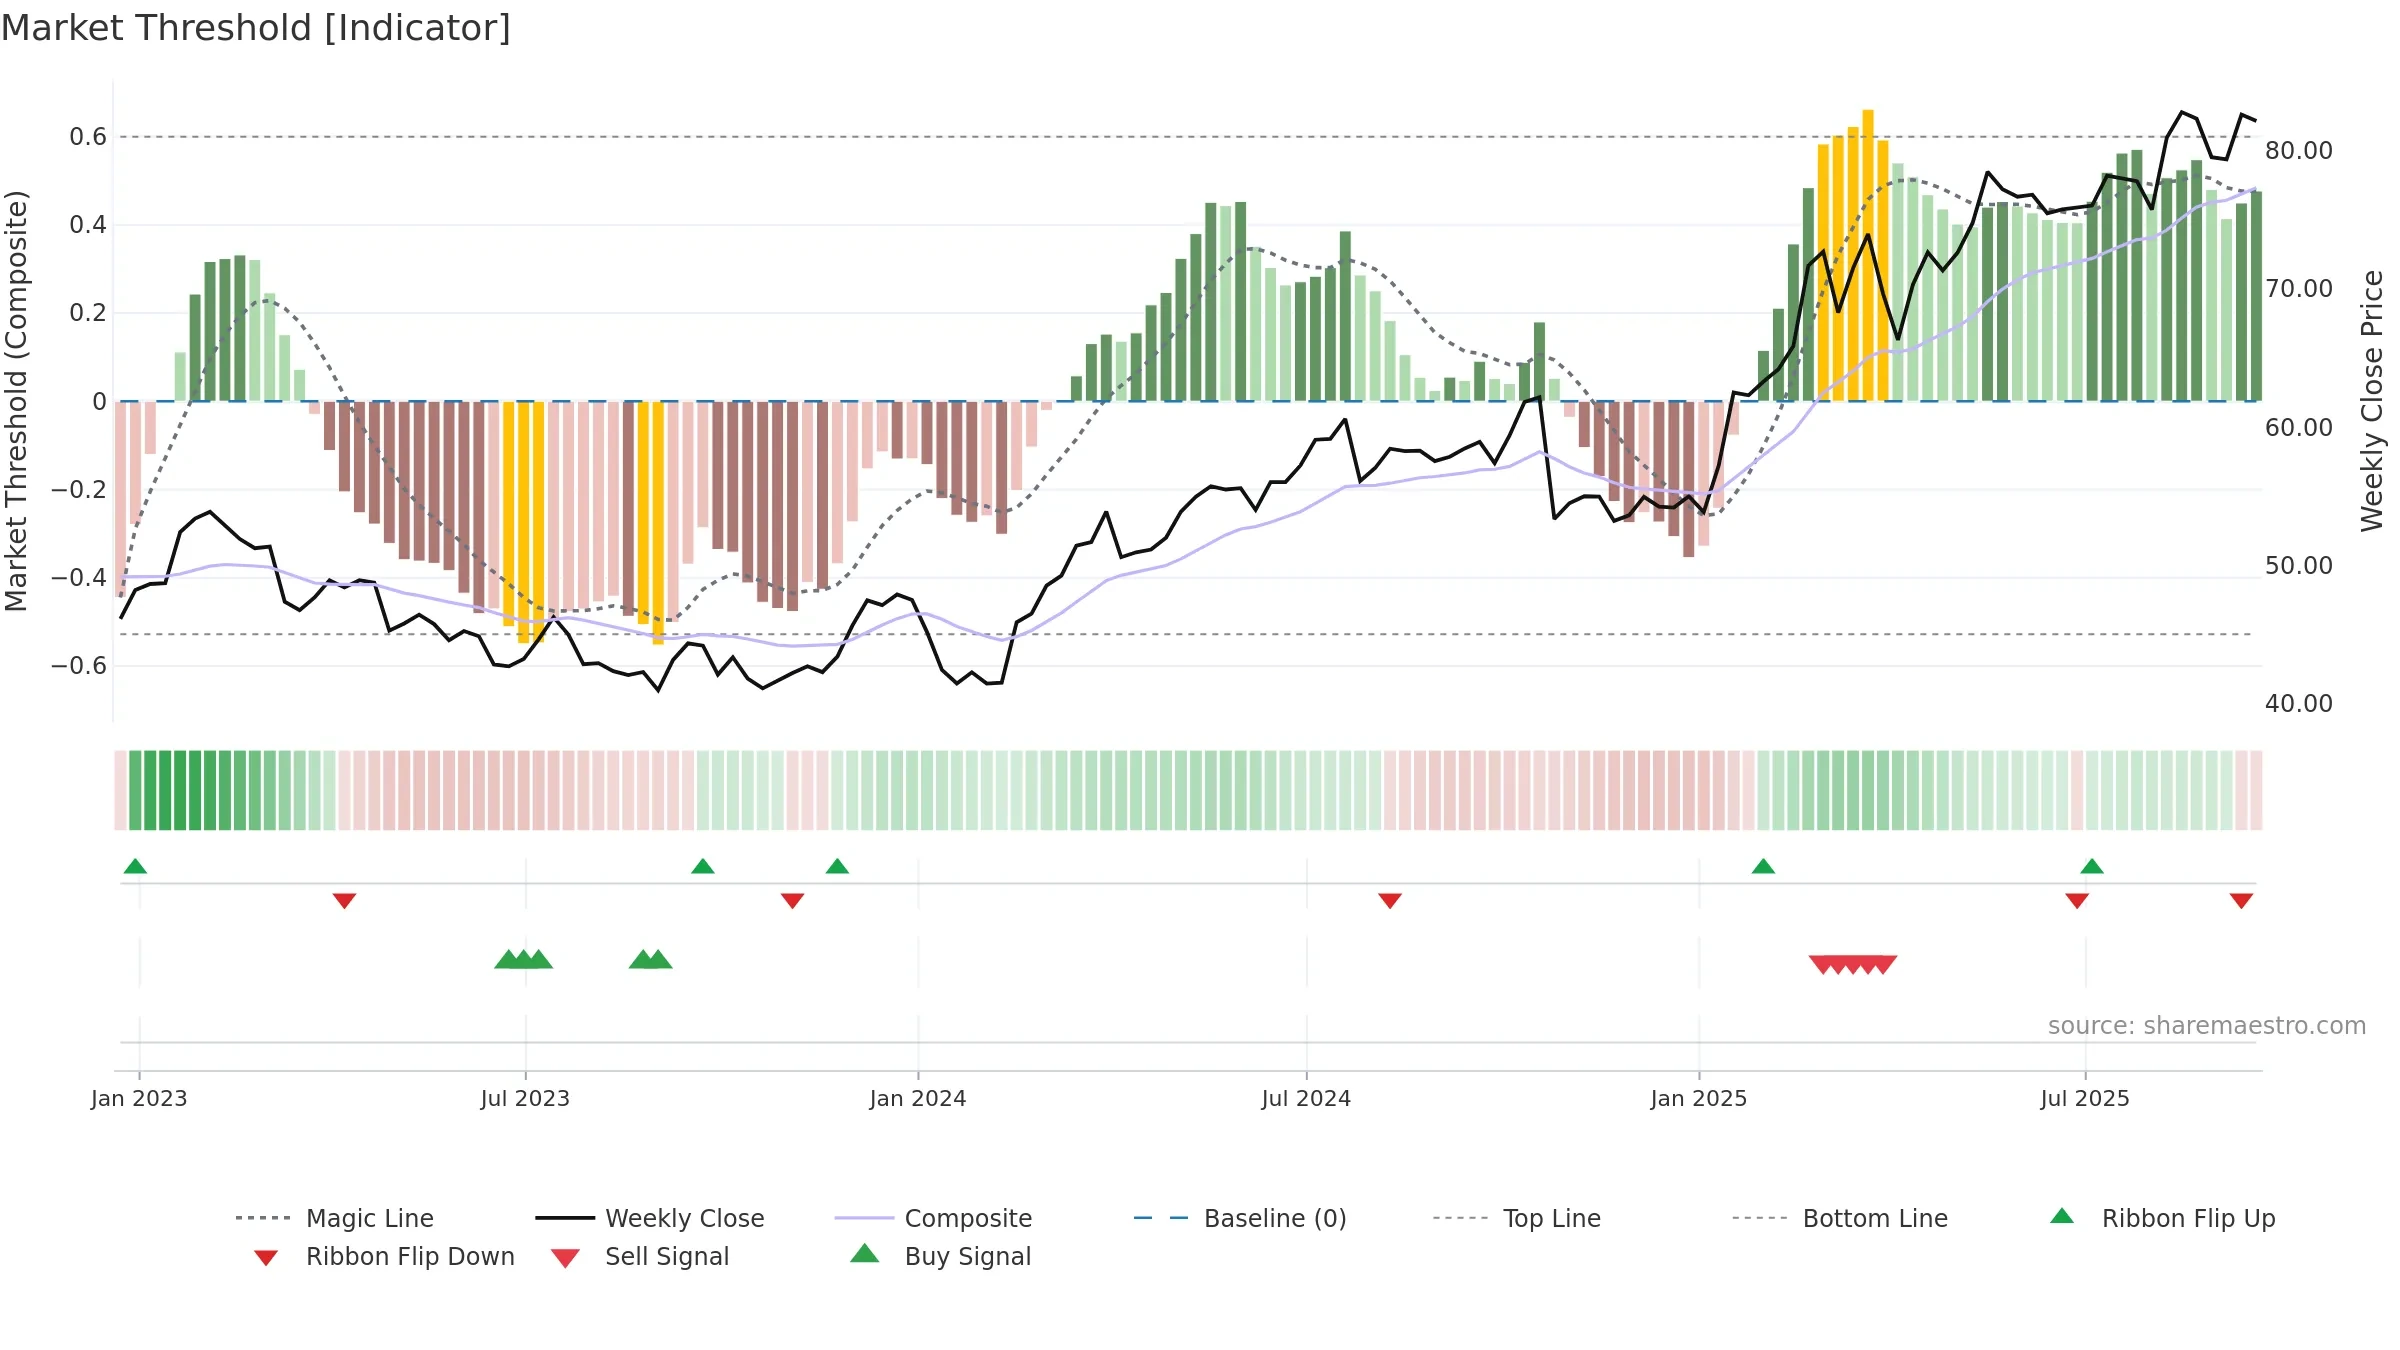Viewport: 2400px width, 1350px height.
Task: Click the −0.6 composite axis value
Action: pos(79,665)
